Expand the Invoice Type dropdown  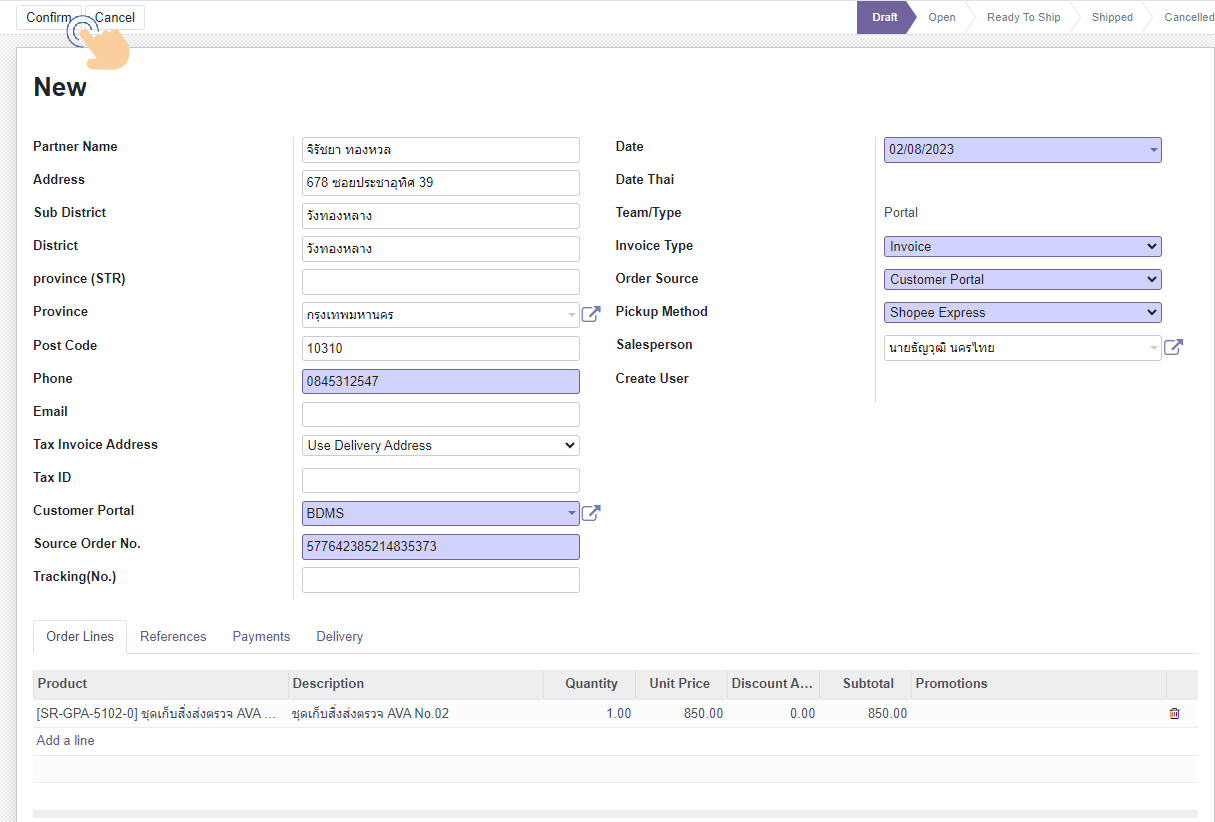1022,246
